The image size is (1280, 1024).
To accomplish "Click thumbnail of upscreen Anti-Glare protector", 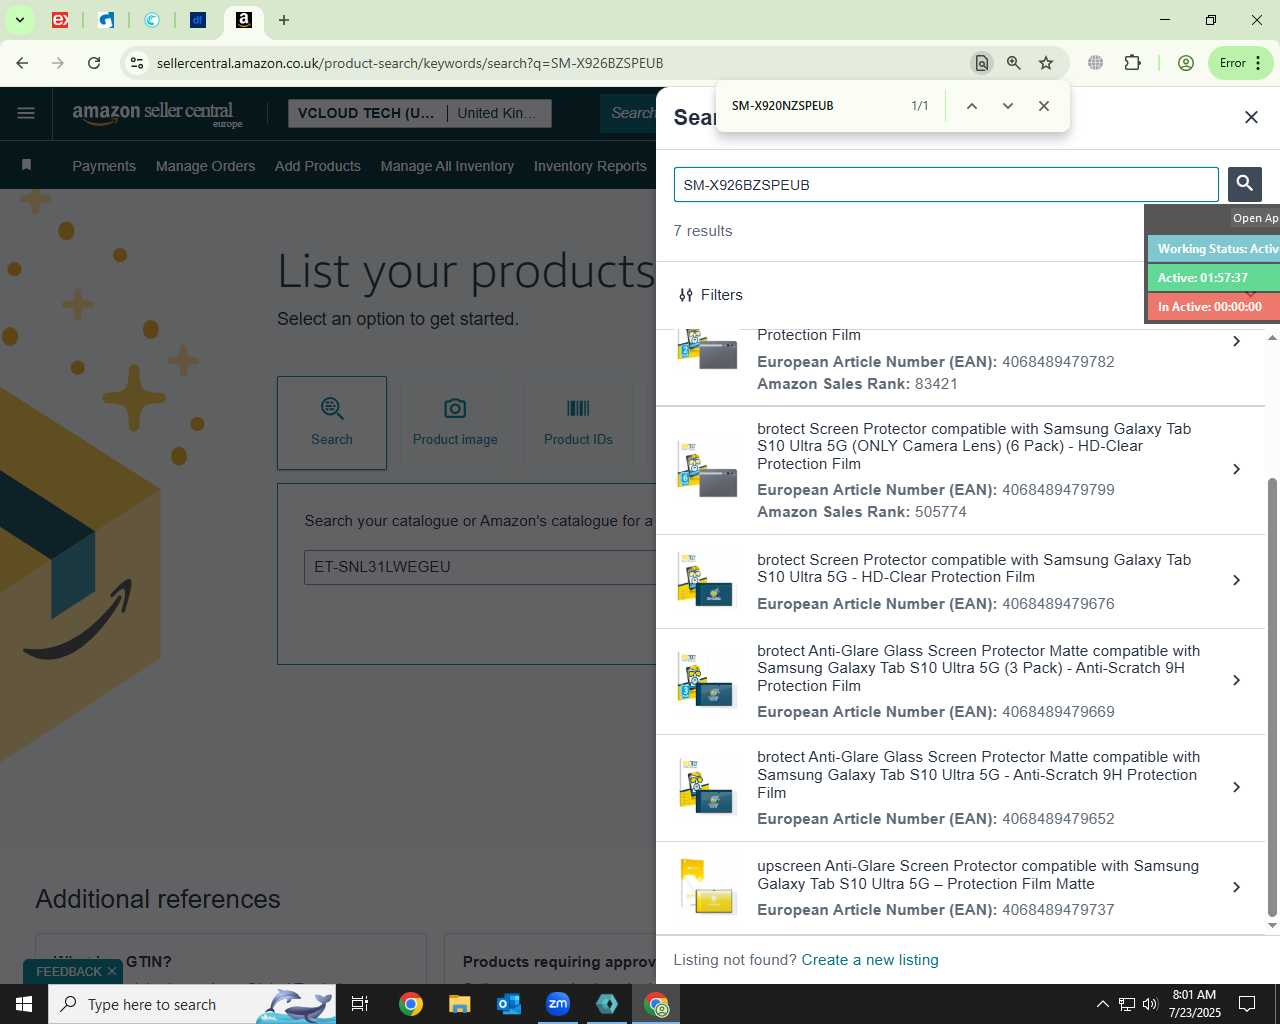I will [707, 887].
